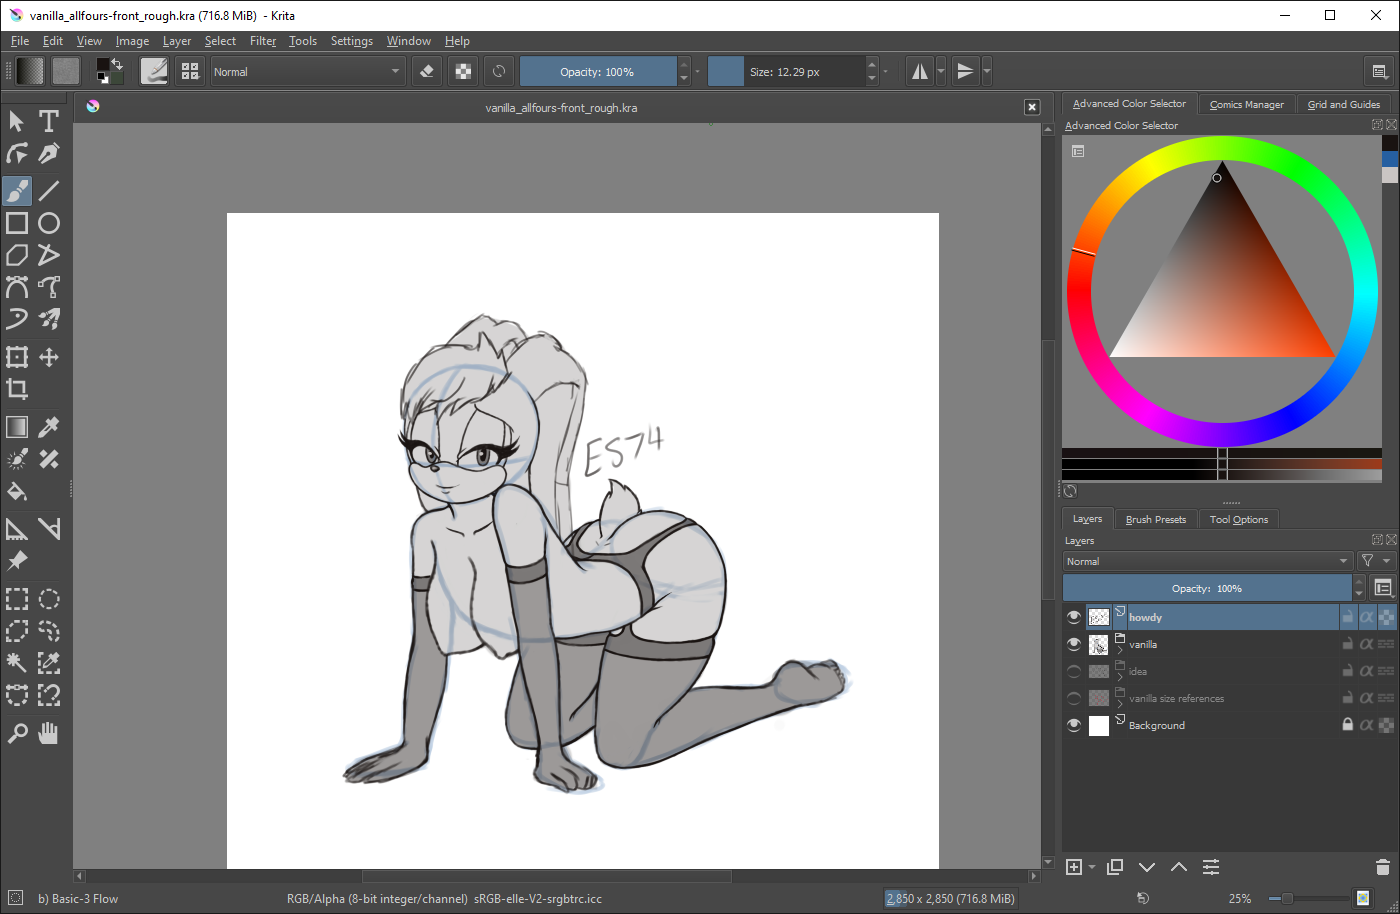Select the Polygon tool
1400x914 pixels.
(17, 255)
